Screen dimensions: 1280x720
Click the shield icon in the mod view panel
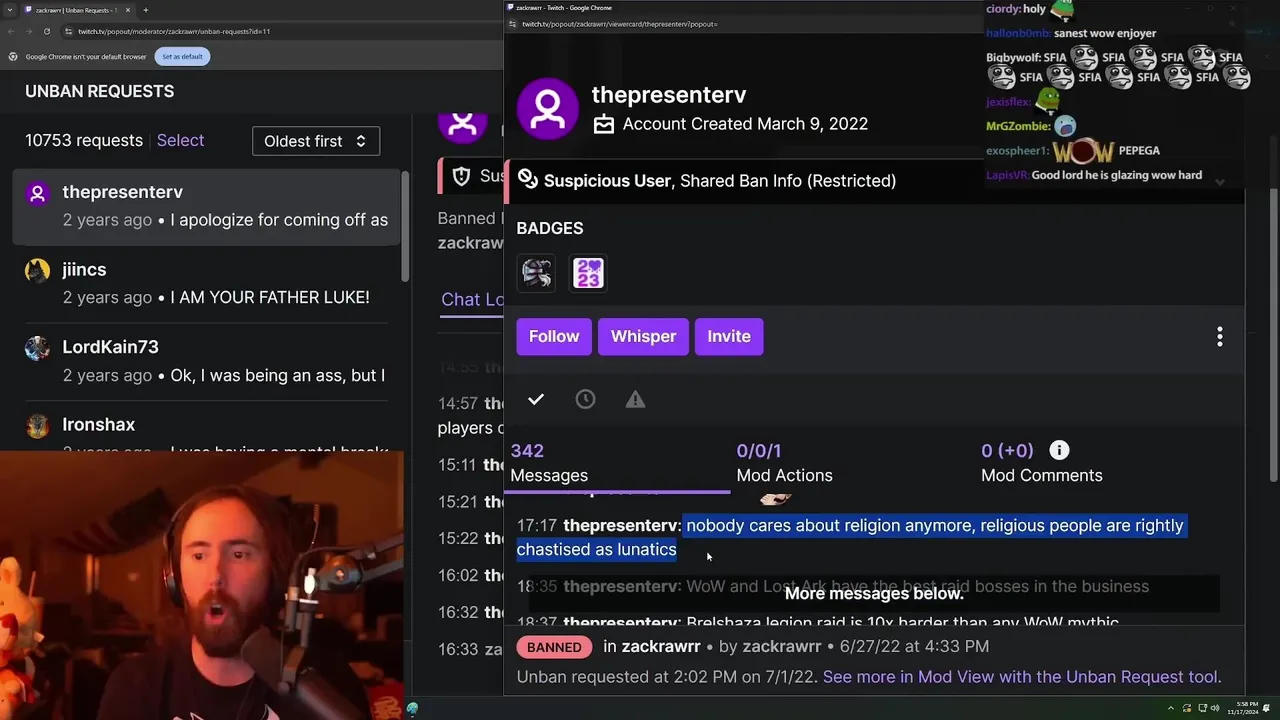[x=461, y=177]
